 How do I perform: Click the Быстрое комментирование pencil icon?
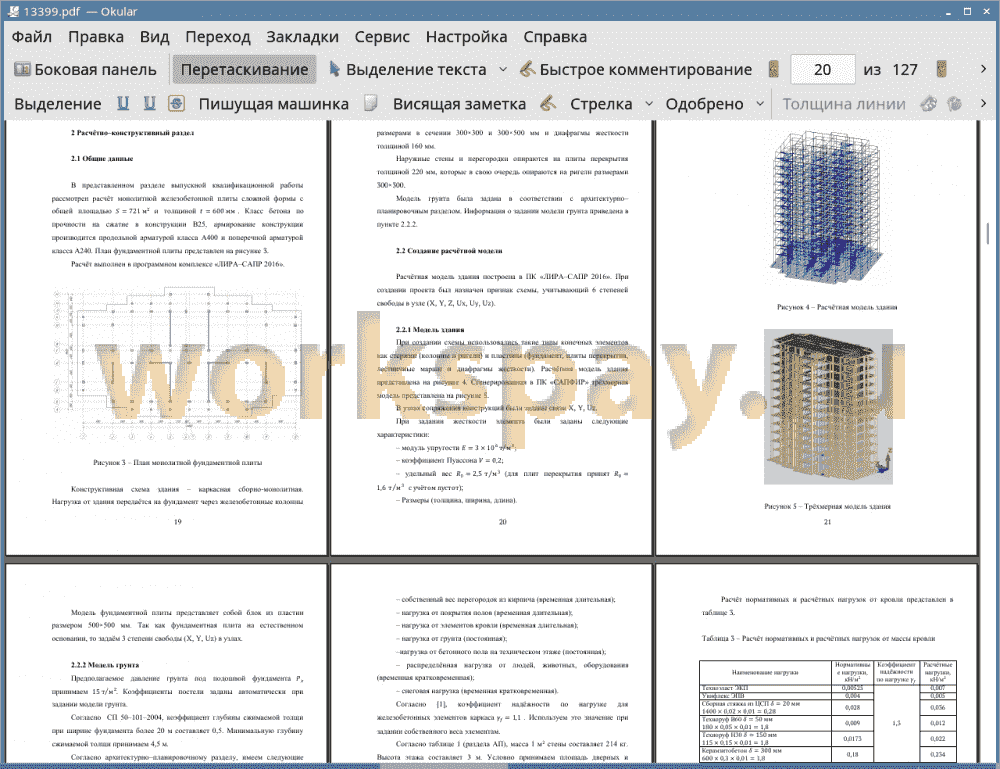[527, 69]
